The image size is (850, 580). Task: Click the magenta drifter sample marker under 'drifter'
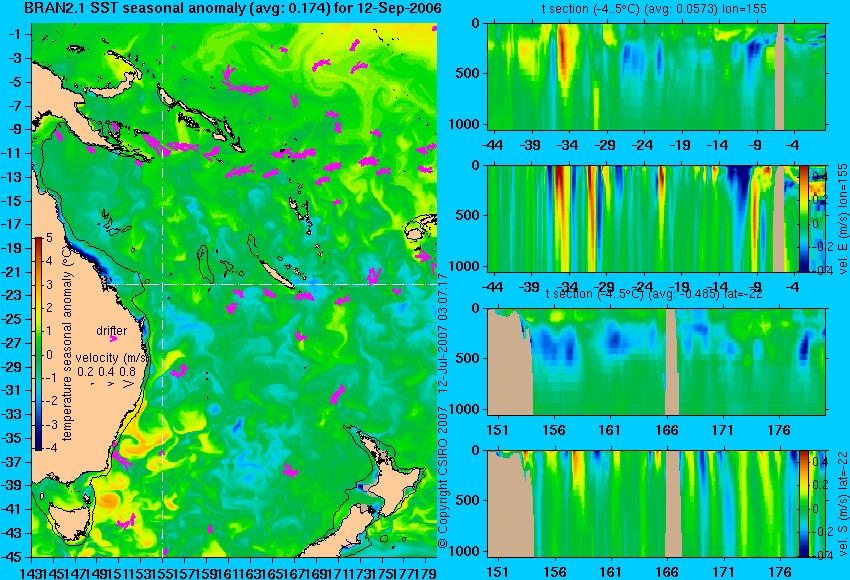pyautogui.click(x=113, y=339)
